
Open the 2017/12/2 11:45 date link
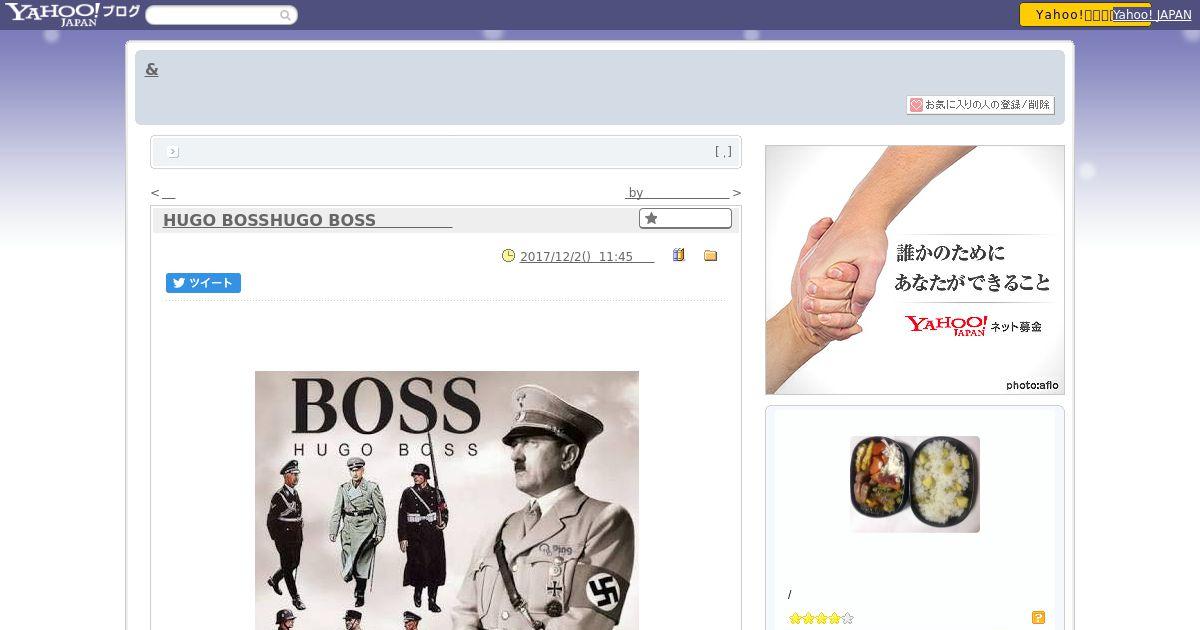587,257
